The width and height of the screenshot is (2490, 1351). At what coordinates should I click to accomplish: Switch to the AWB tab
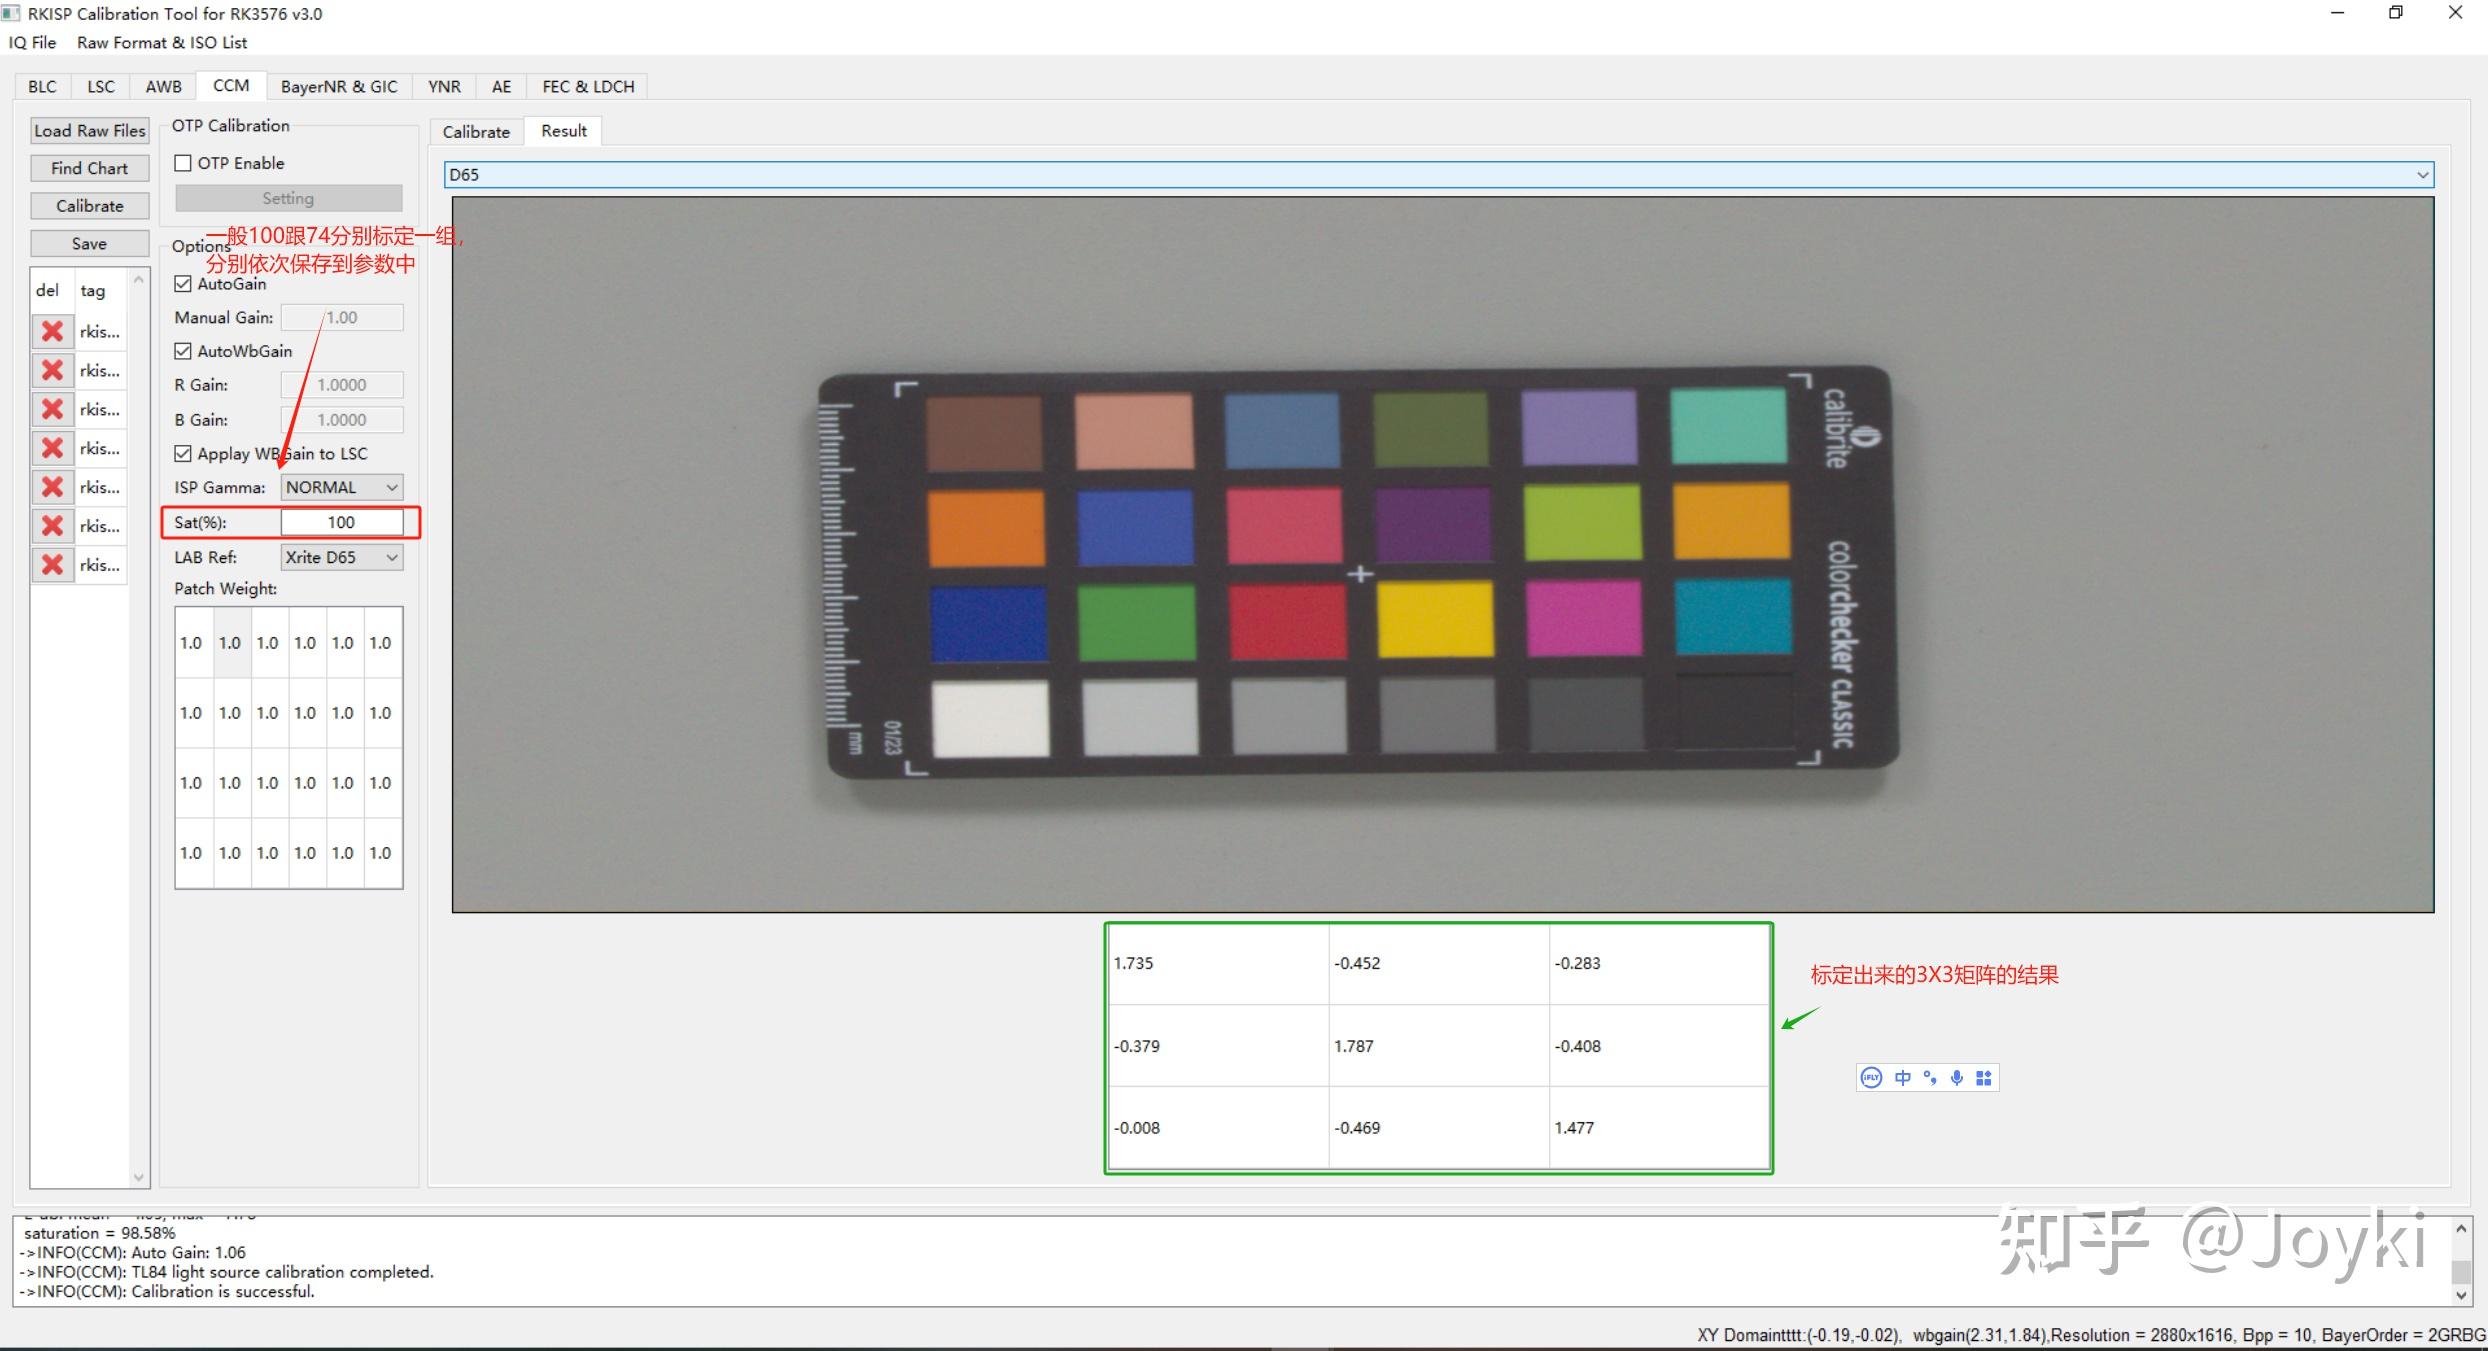point(163,86)
